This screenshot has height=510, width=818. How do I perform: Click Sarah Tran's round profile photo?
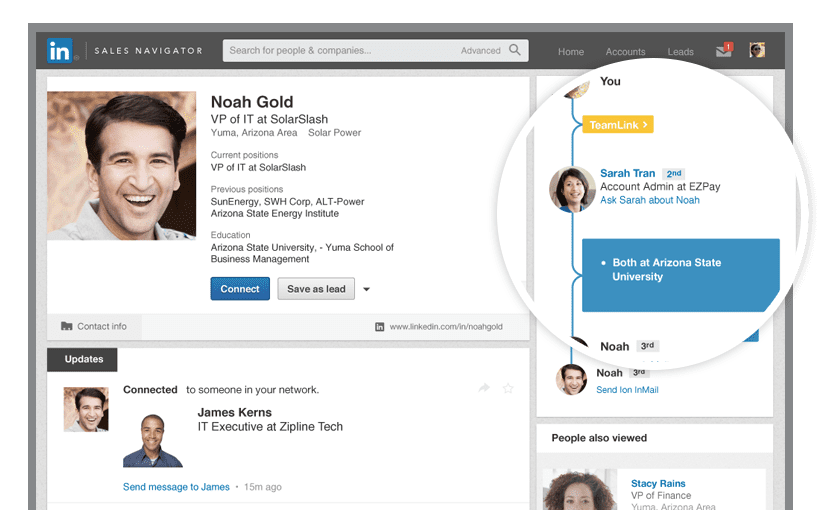[572, 189]
